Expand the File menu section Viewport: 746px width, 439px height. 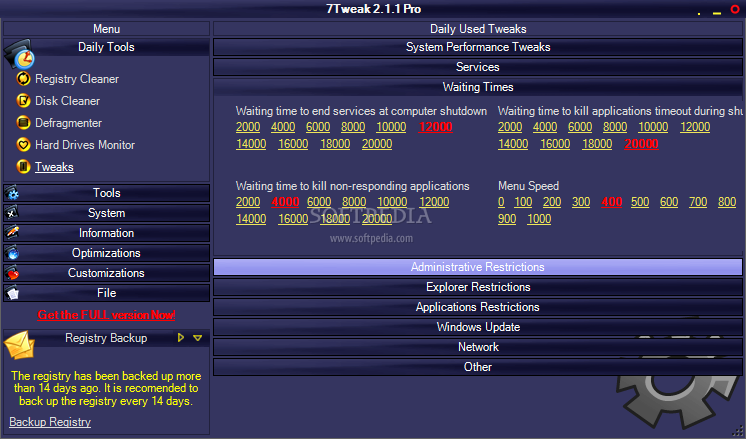pos(107,293)
